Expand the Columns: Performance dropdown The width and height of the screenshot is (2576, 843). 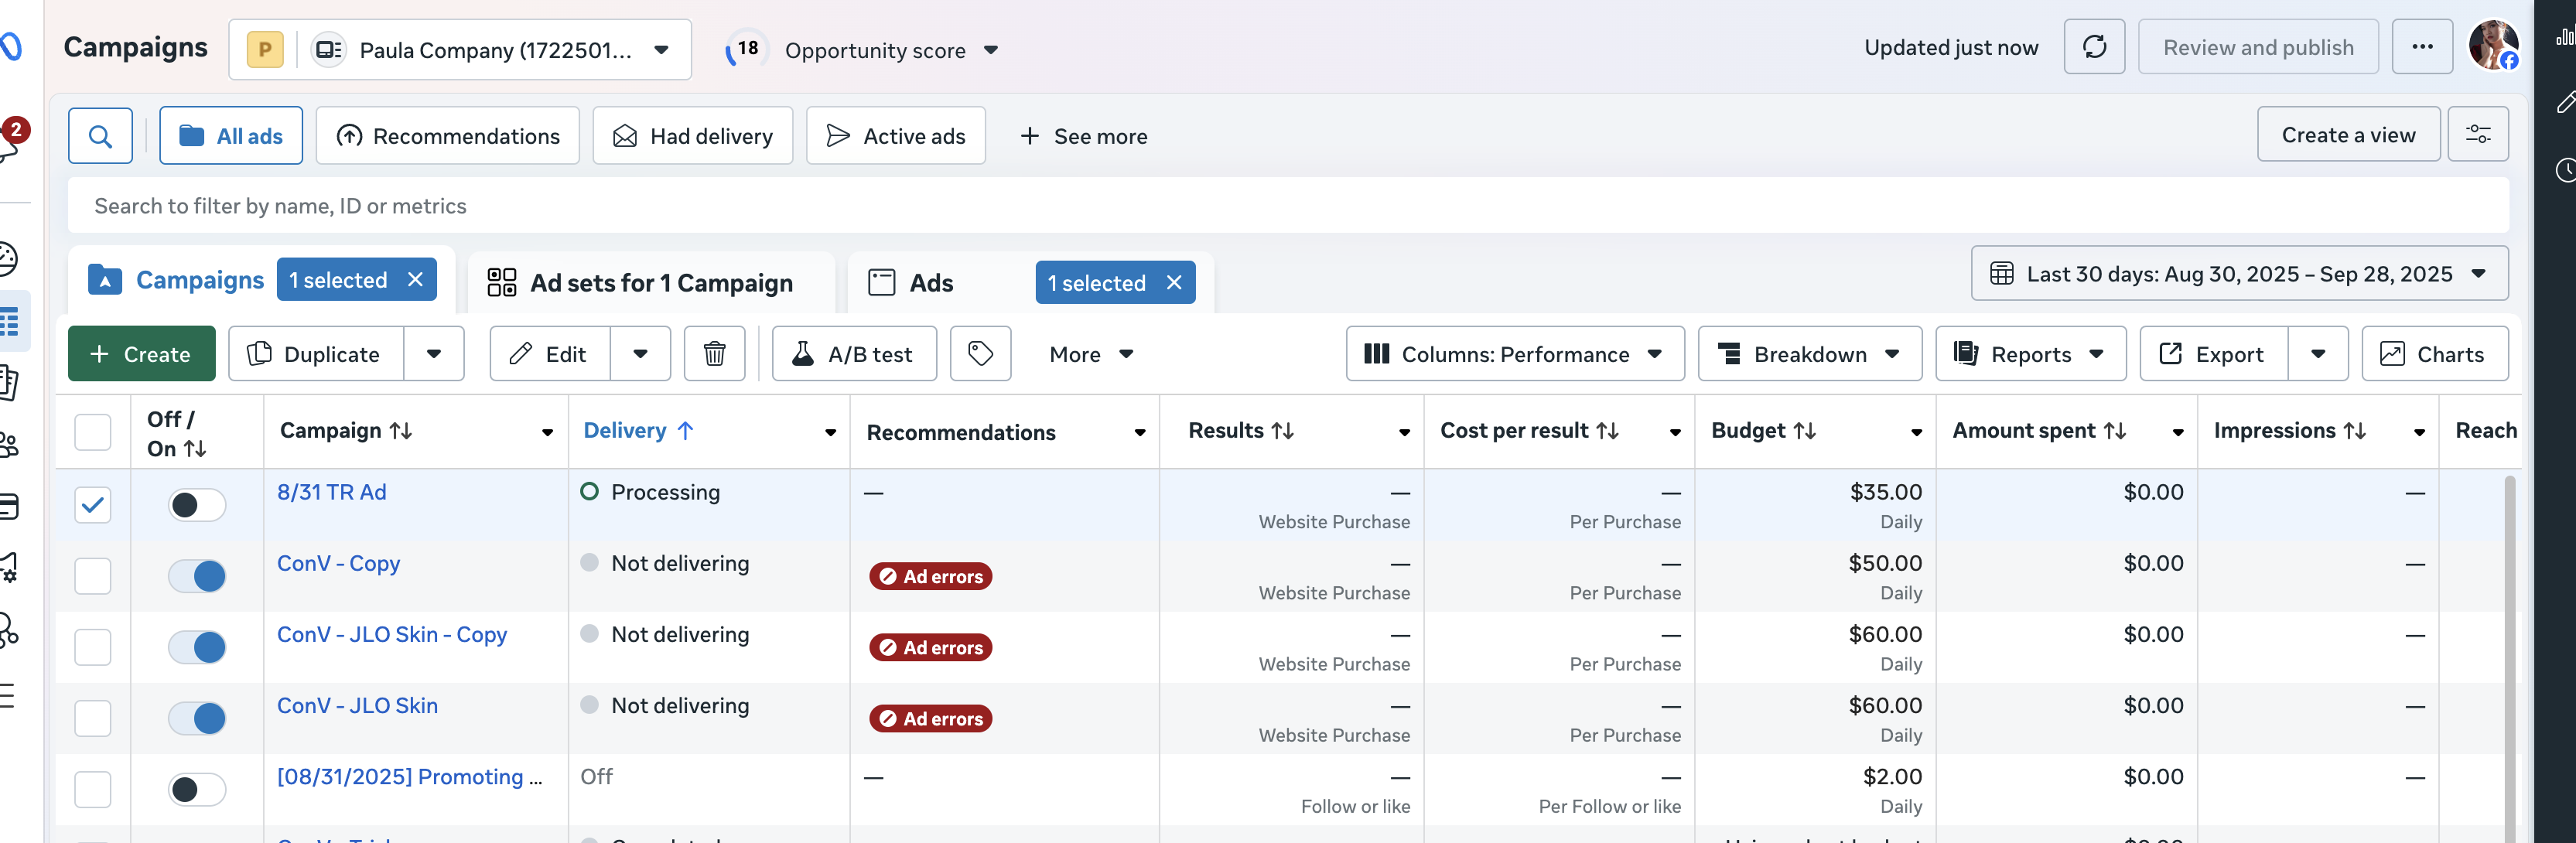[1514, 354]
